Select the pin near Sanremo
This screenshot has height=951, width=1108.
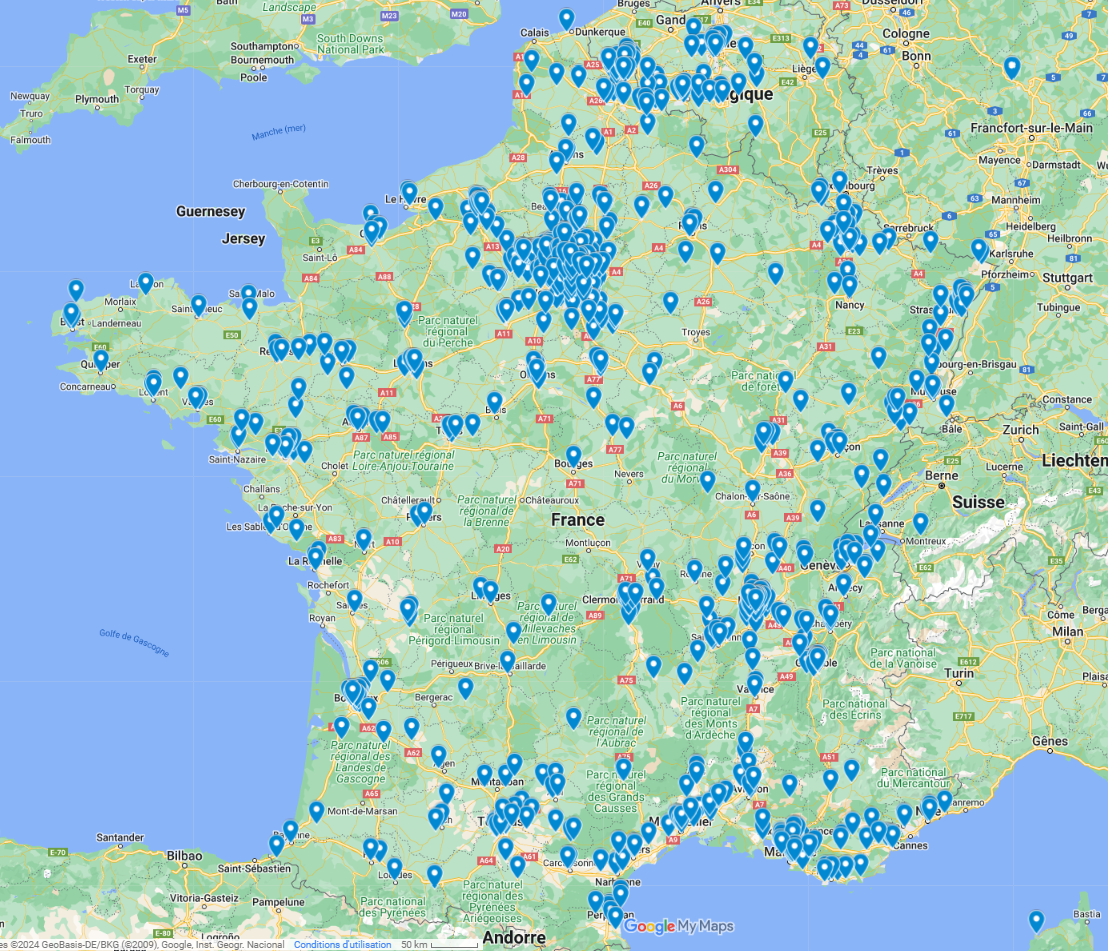943,800
